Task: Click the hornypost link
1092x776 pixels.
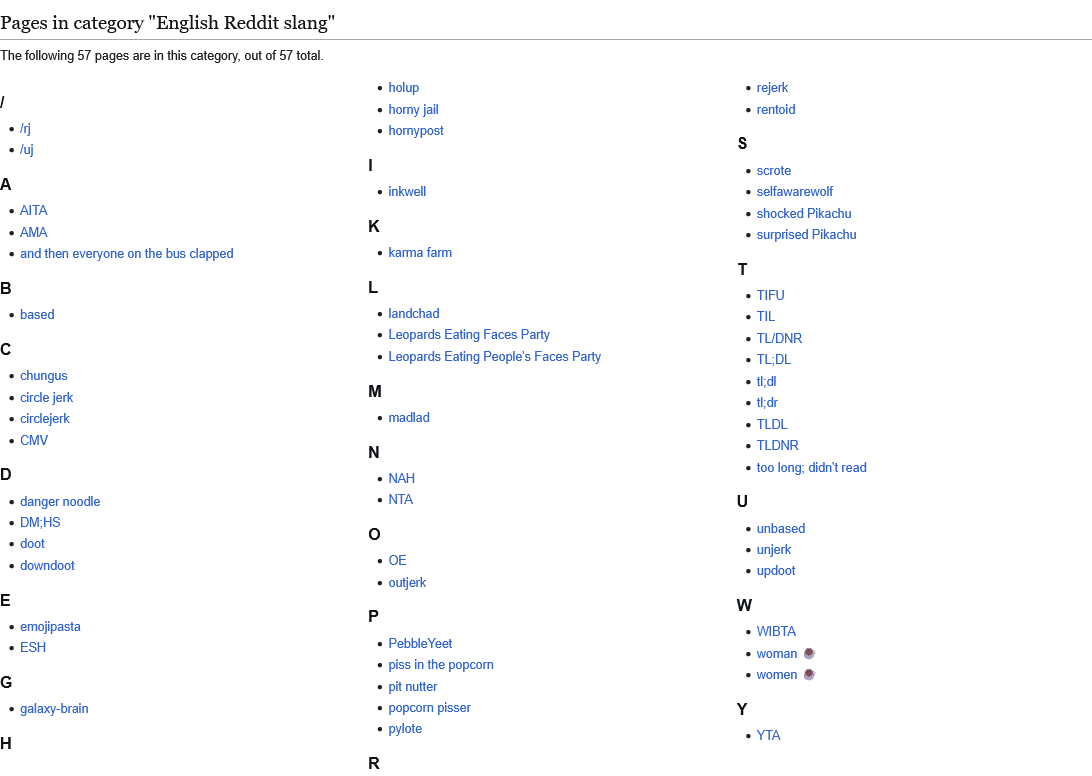Action: point(416,130)
